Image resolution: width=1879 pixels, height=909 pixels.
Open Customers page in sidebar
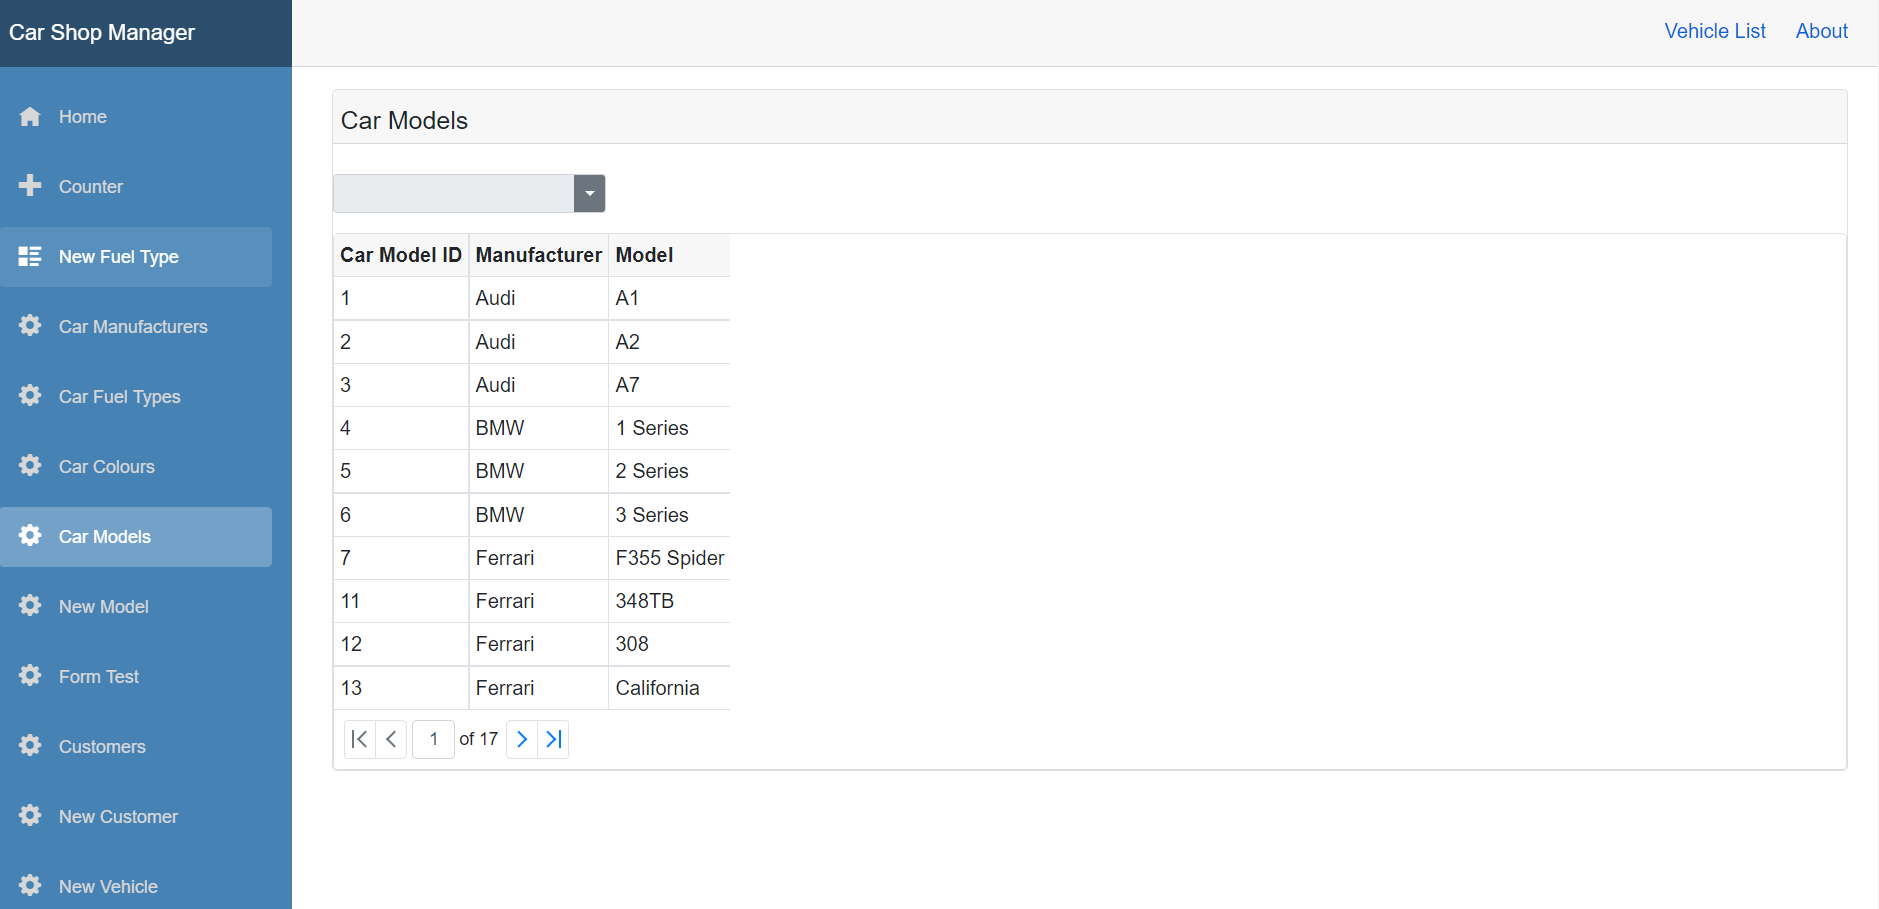click(x=102, y=747)
